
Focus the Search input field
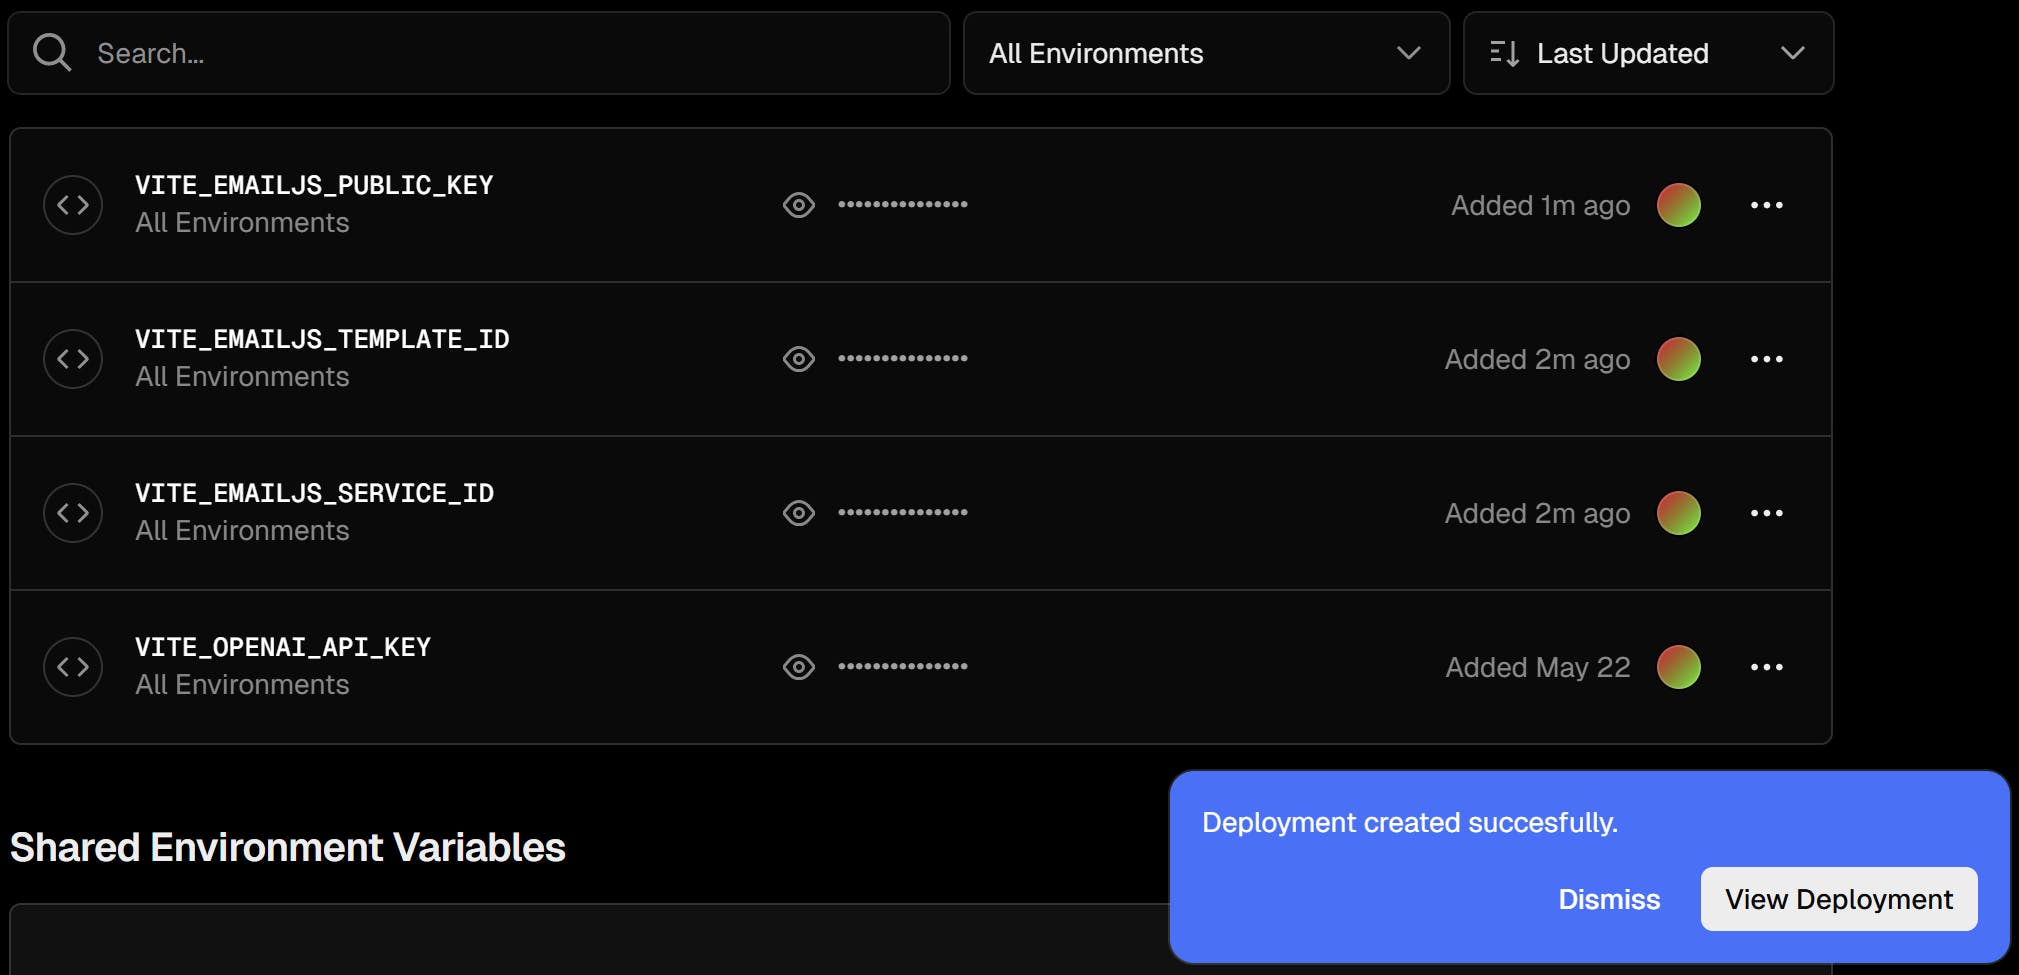479,53
